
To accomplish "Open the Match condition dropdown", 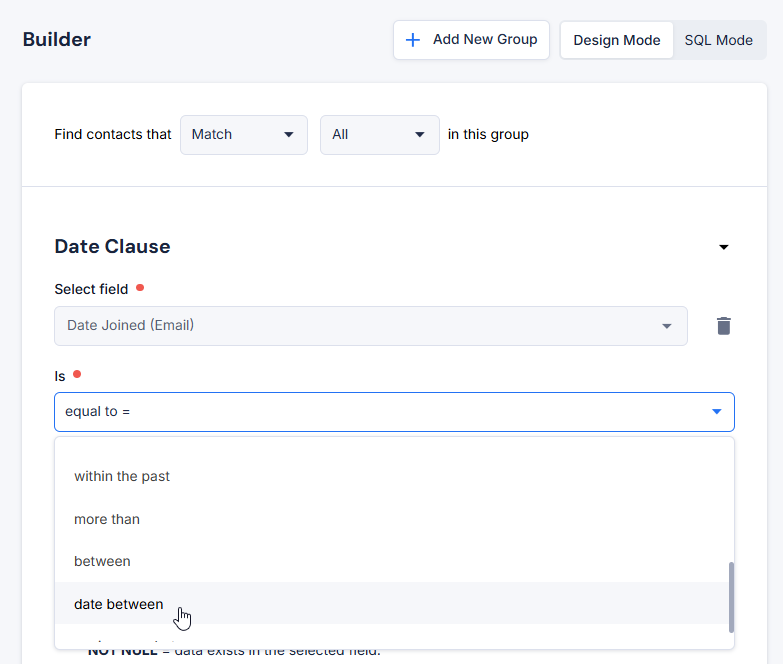I will [x=243, y=135].
